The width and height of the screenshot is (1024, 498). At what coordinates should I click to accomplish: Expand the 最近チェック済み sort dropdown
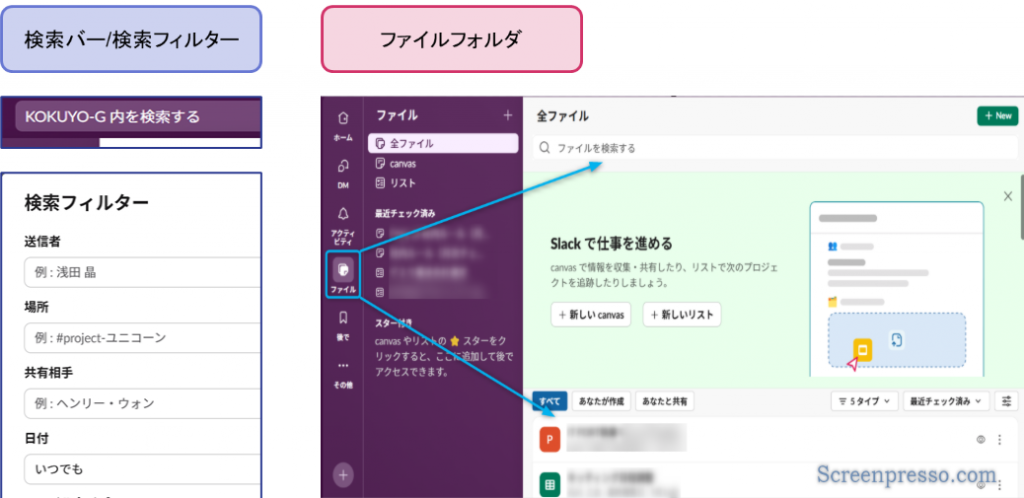point(944,401)
